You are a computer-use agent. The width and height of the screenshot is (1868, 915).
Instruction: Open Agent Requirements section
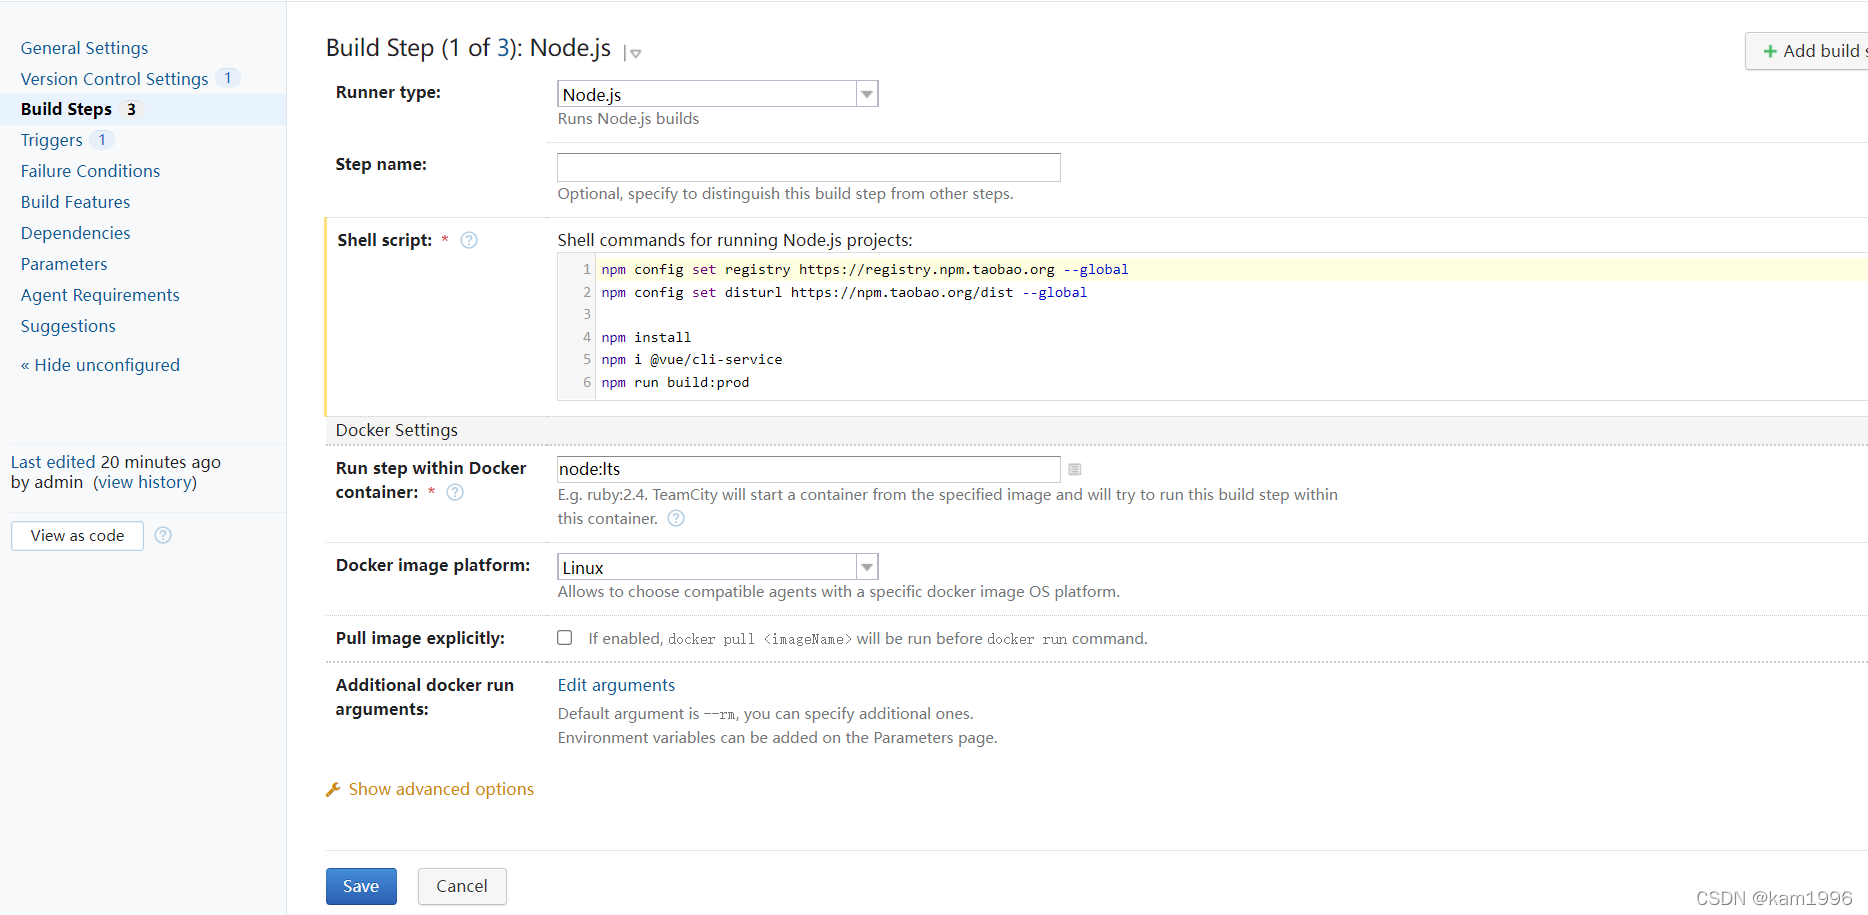pos(100,295)
